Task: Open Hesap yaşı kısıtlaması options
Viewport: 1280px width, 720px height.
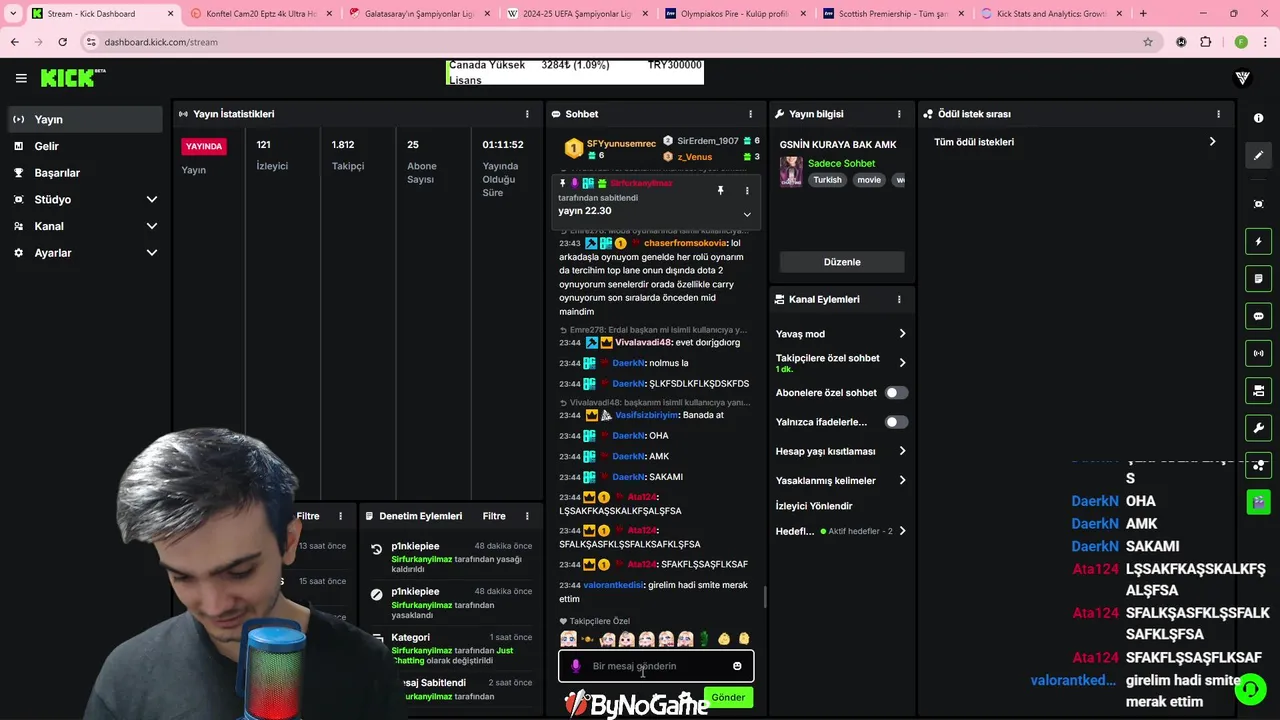Action: [x=902, y=451]
